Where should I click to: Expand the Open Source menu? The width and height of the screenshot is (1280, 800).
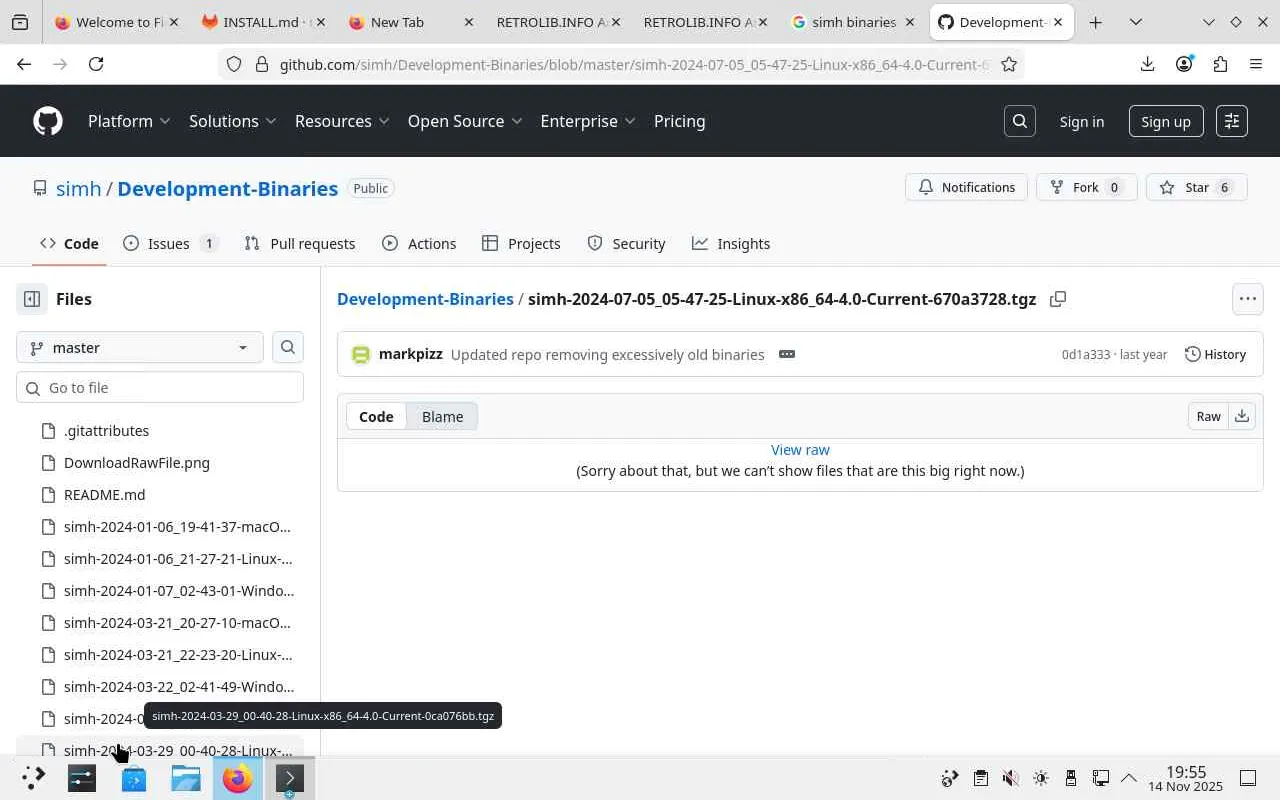coord(465,121)
